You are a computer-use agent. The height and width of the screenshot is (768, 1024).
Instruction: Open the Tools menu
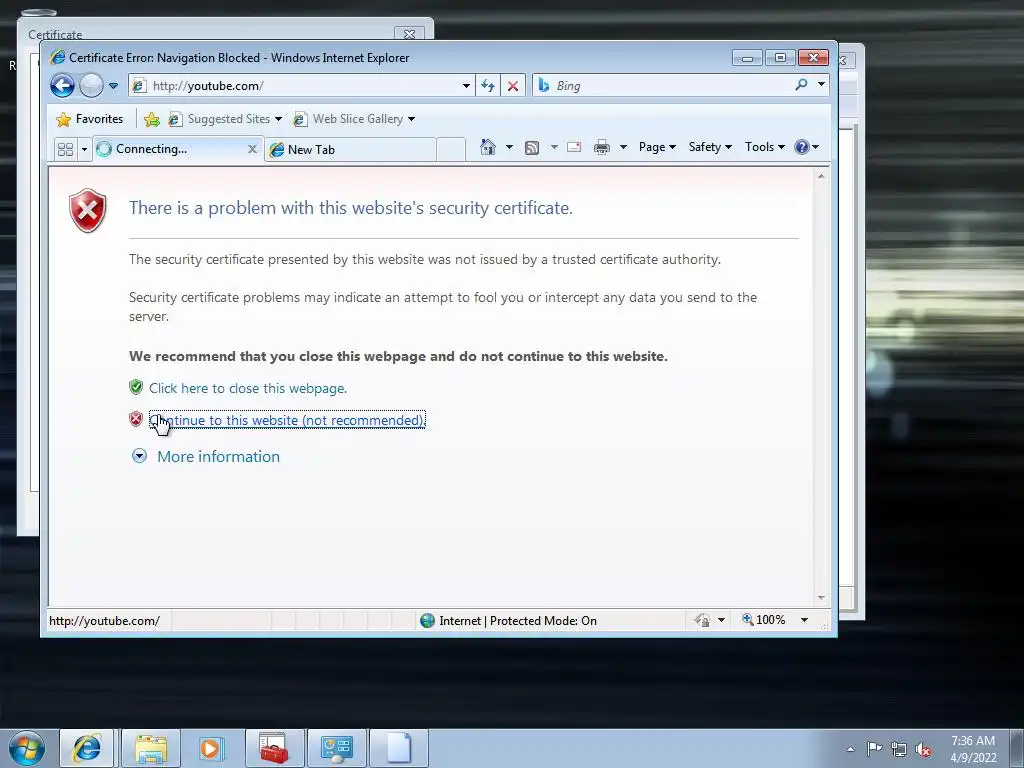click(x=765, y=147)
